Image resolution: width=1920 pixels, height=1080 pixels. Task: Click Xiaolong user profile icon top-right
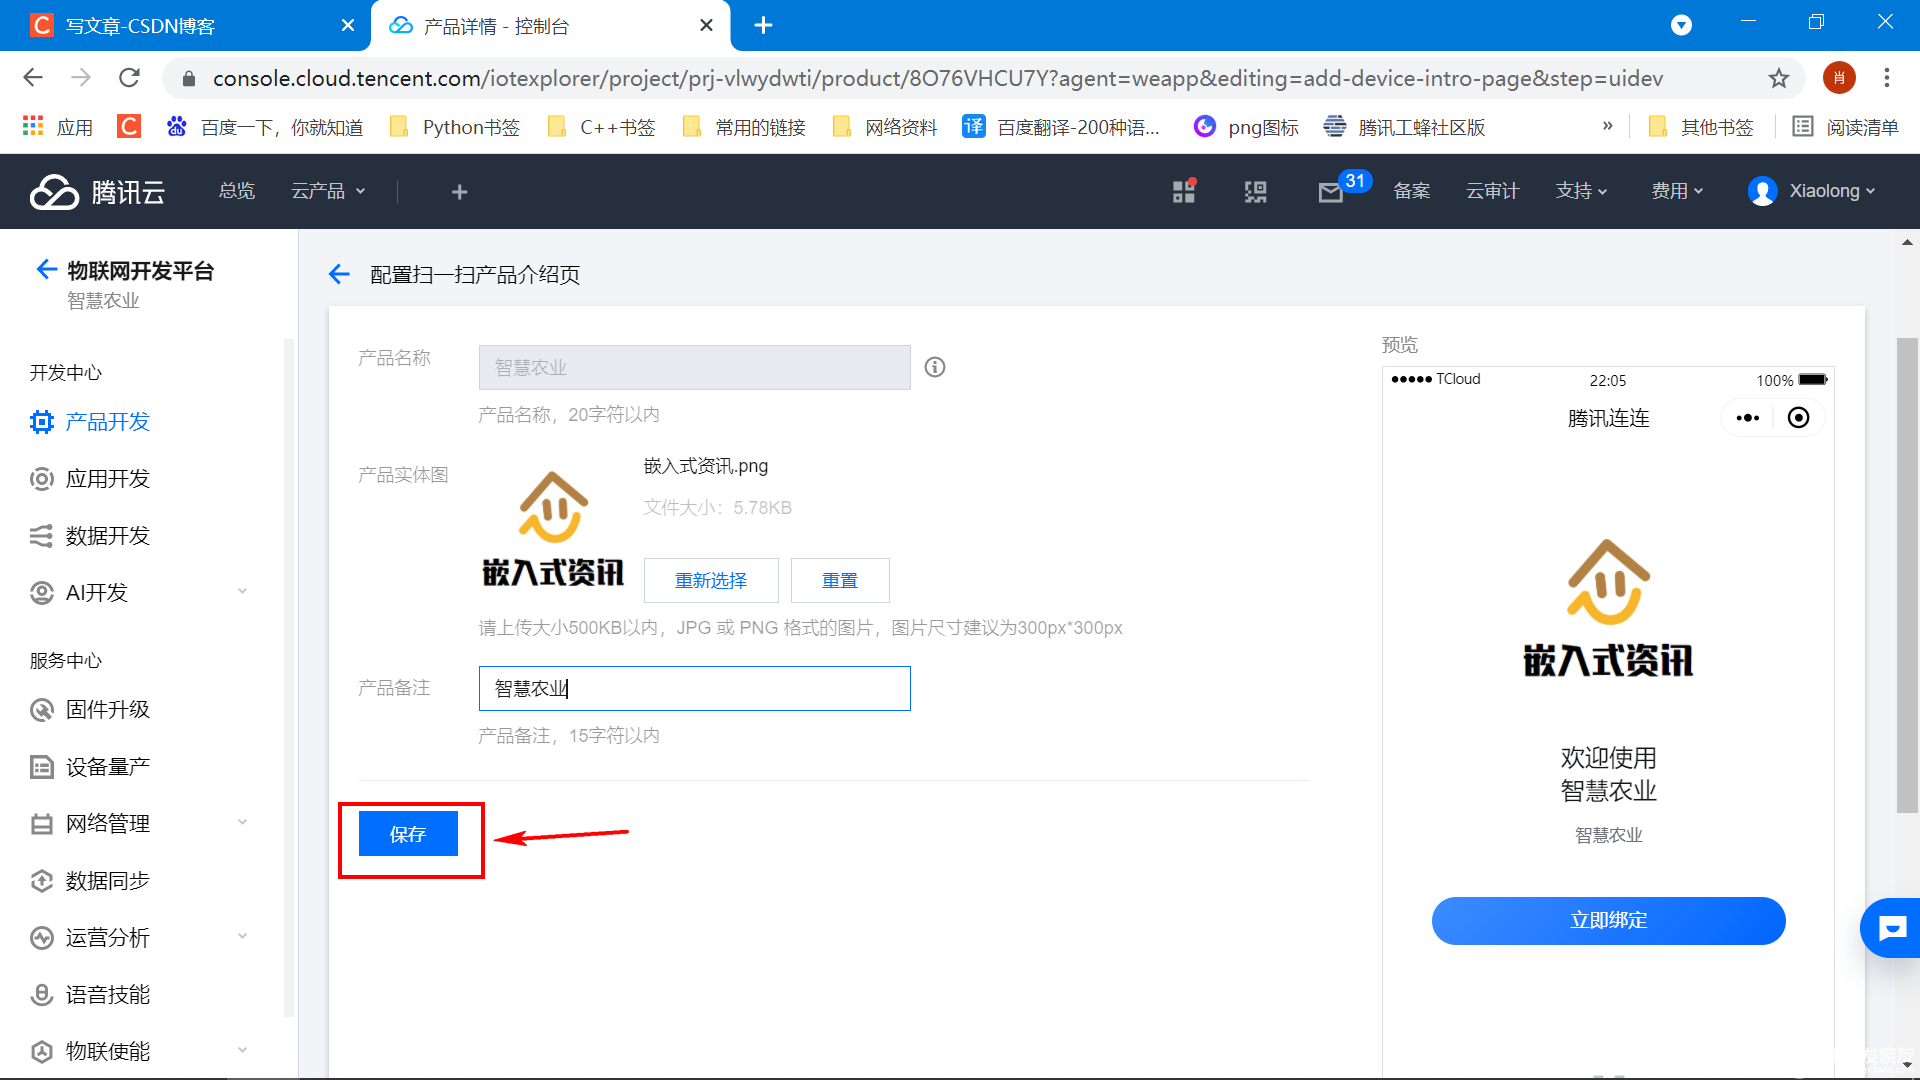coord(1764,190)
